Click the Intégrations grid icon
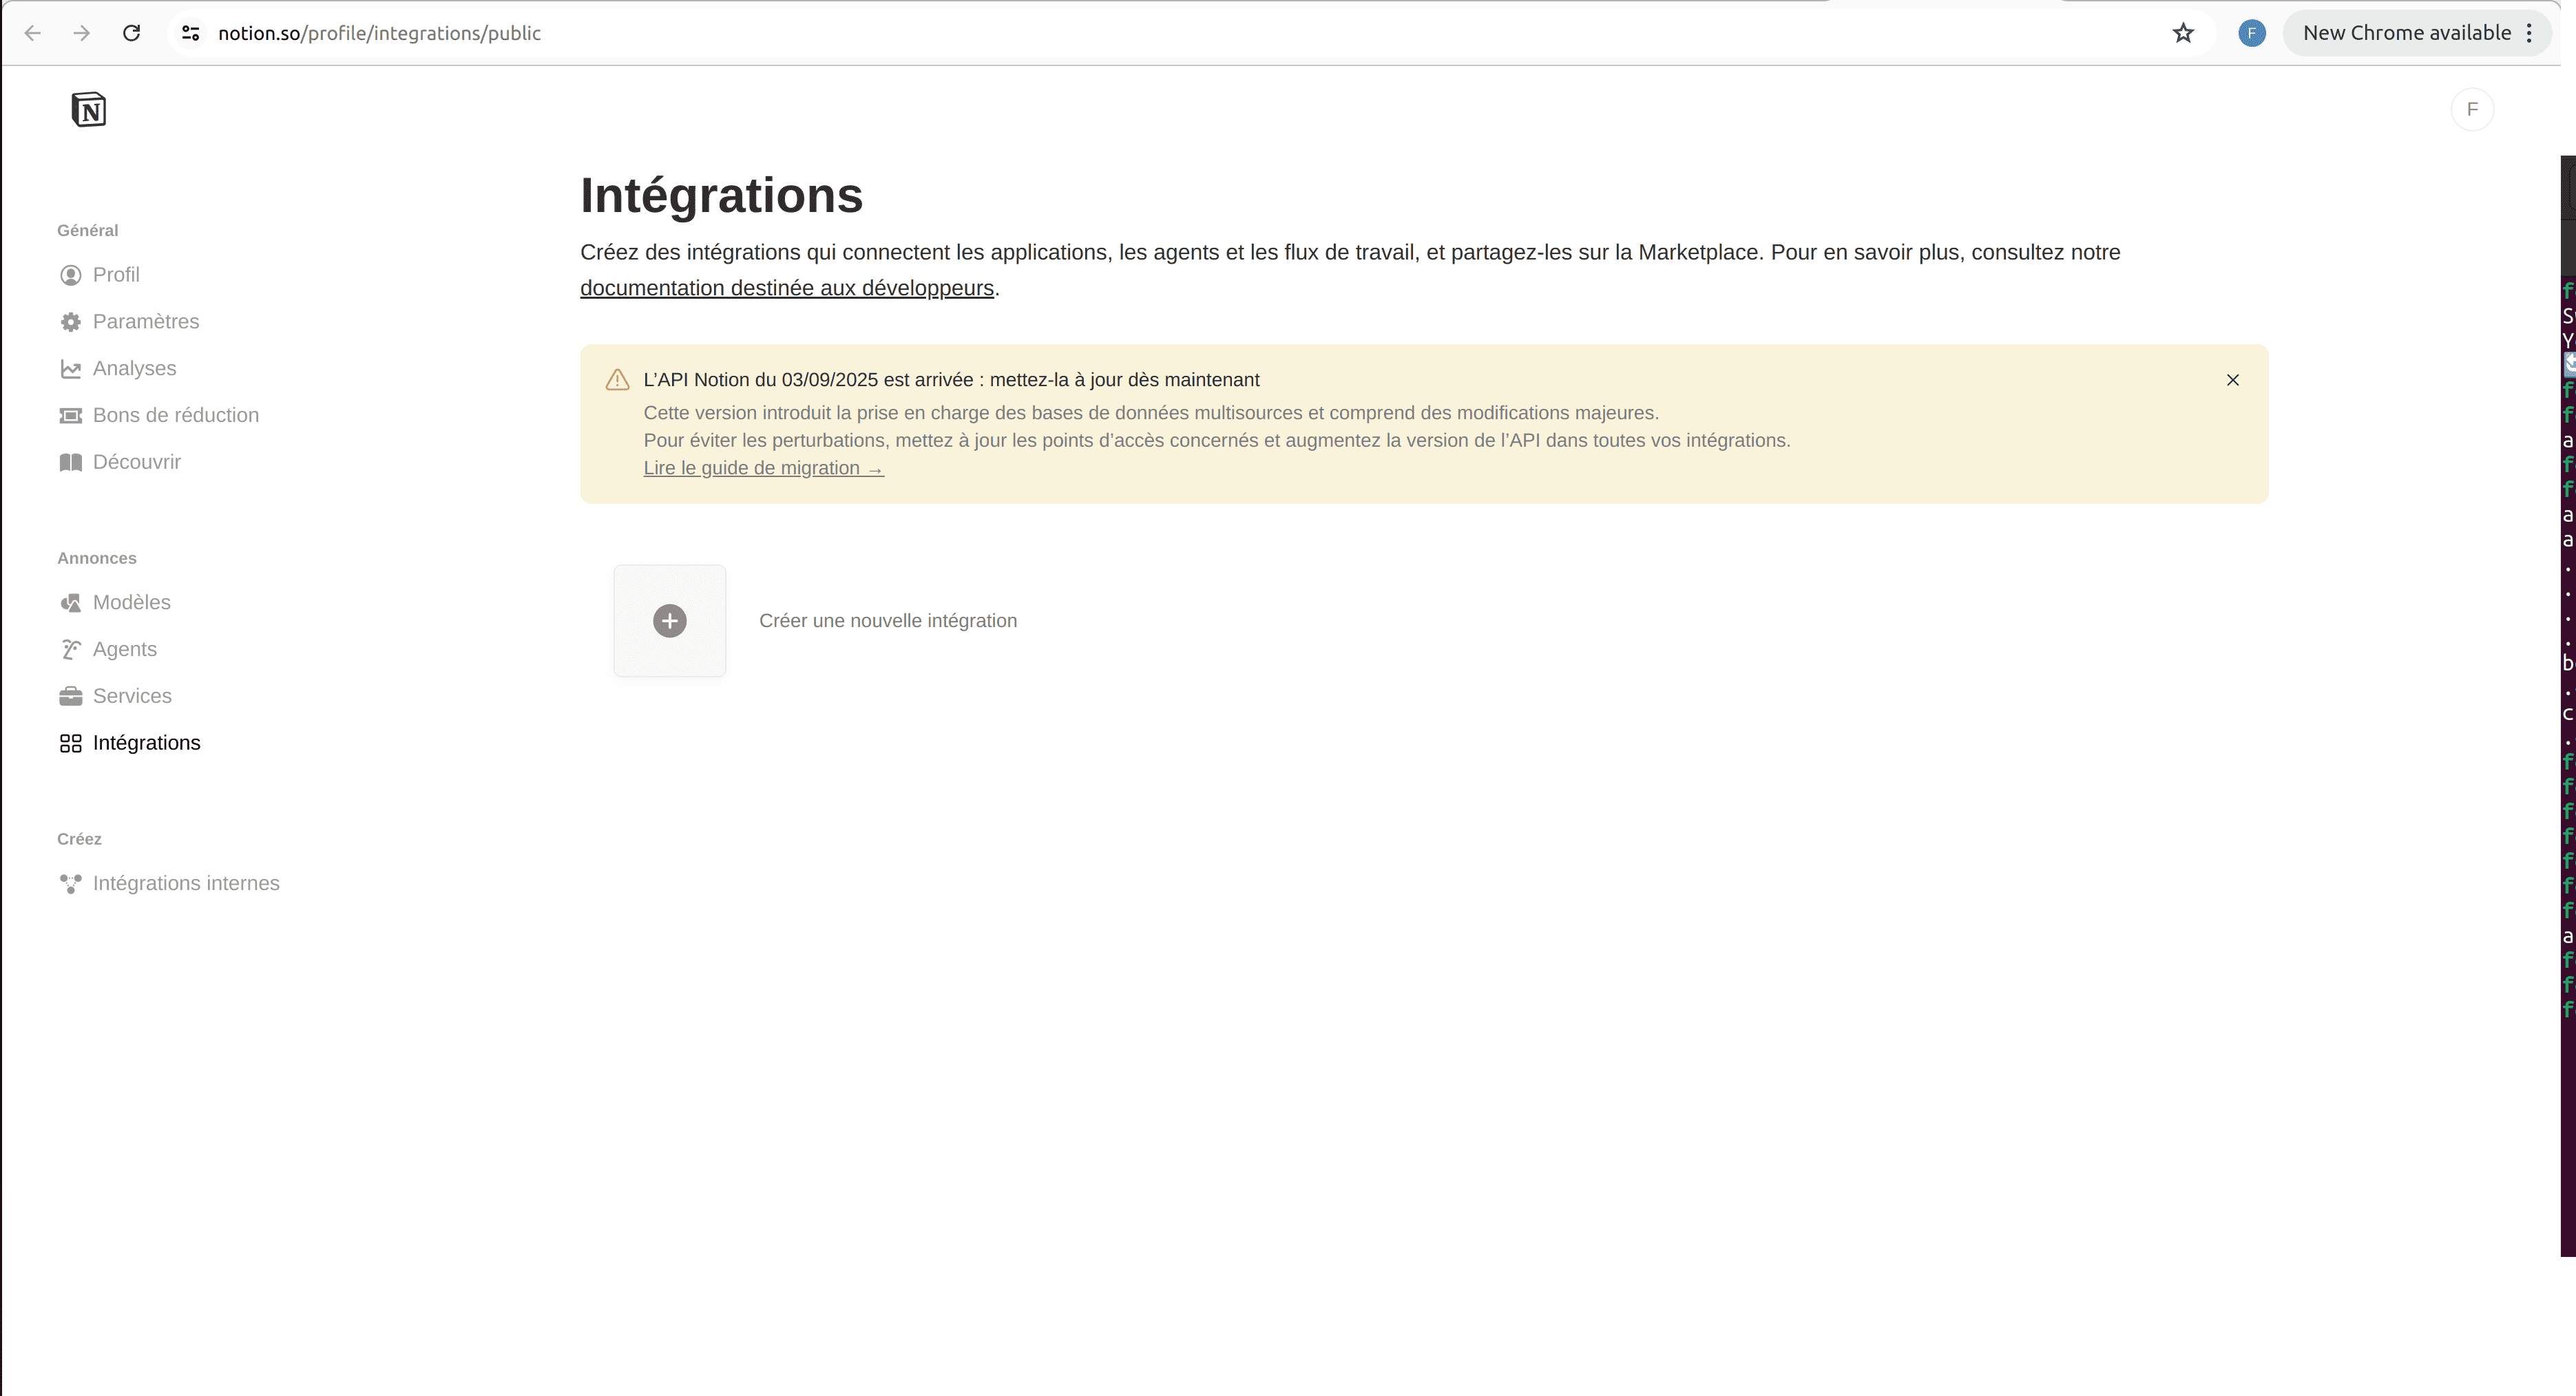Image resolution: width=2576 pixels, height=1396 pixels. pyautogui.click(x=70, y=743)
